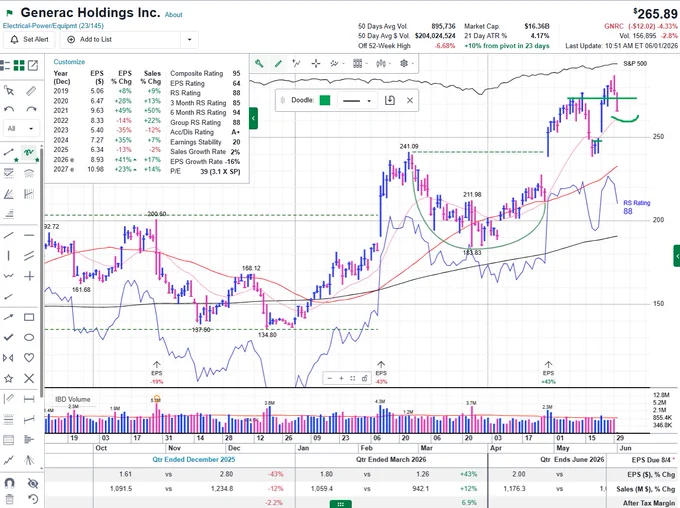Select the X mark annotation tool
This screenshot has height=508, width=680.
29,378
